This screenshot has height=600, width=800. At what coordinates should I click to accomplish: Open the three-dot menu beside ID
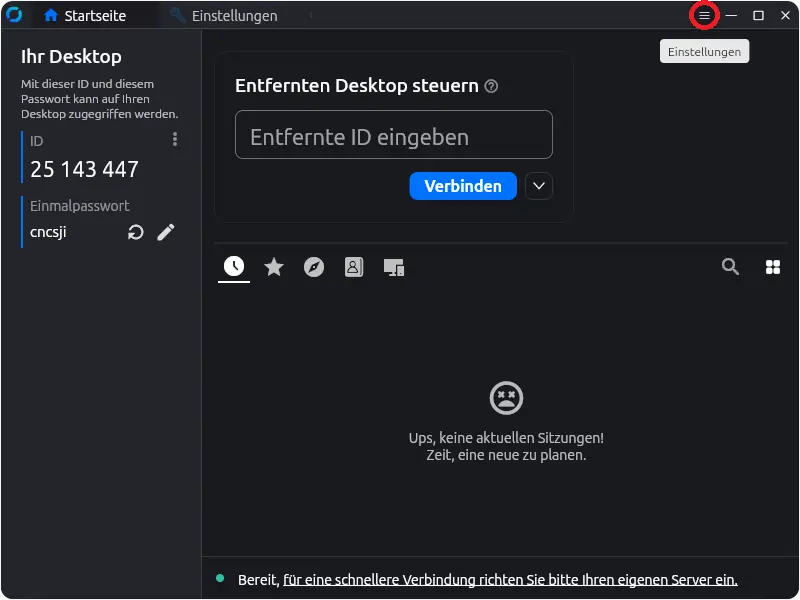pos(175,140)
